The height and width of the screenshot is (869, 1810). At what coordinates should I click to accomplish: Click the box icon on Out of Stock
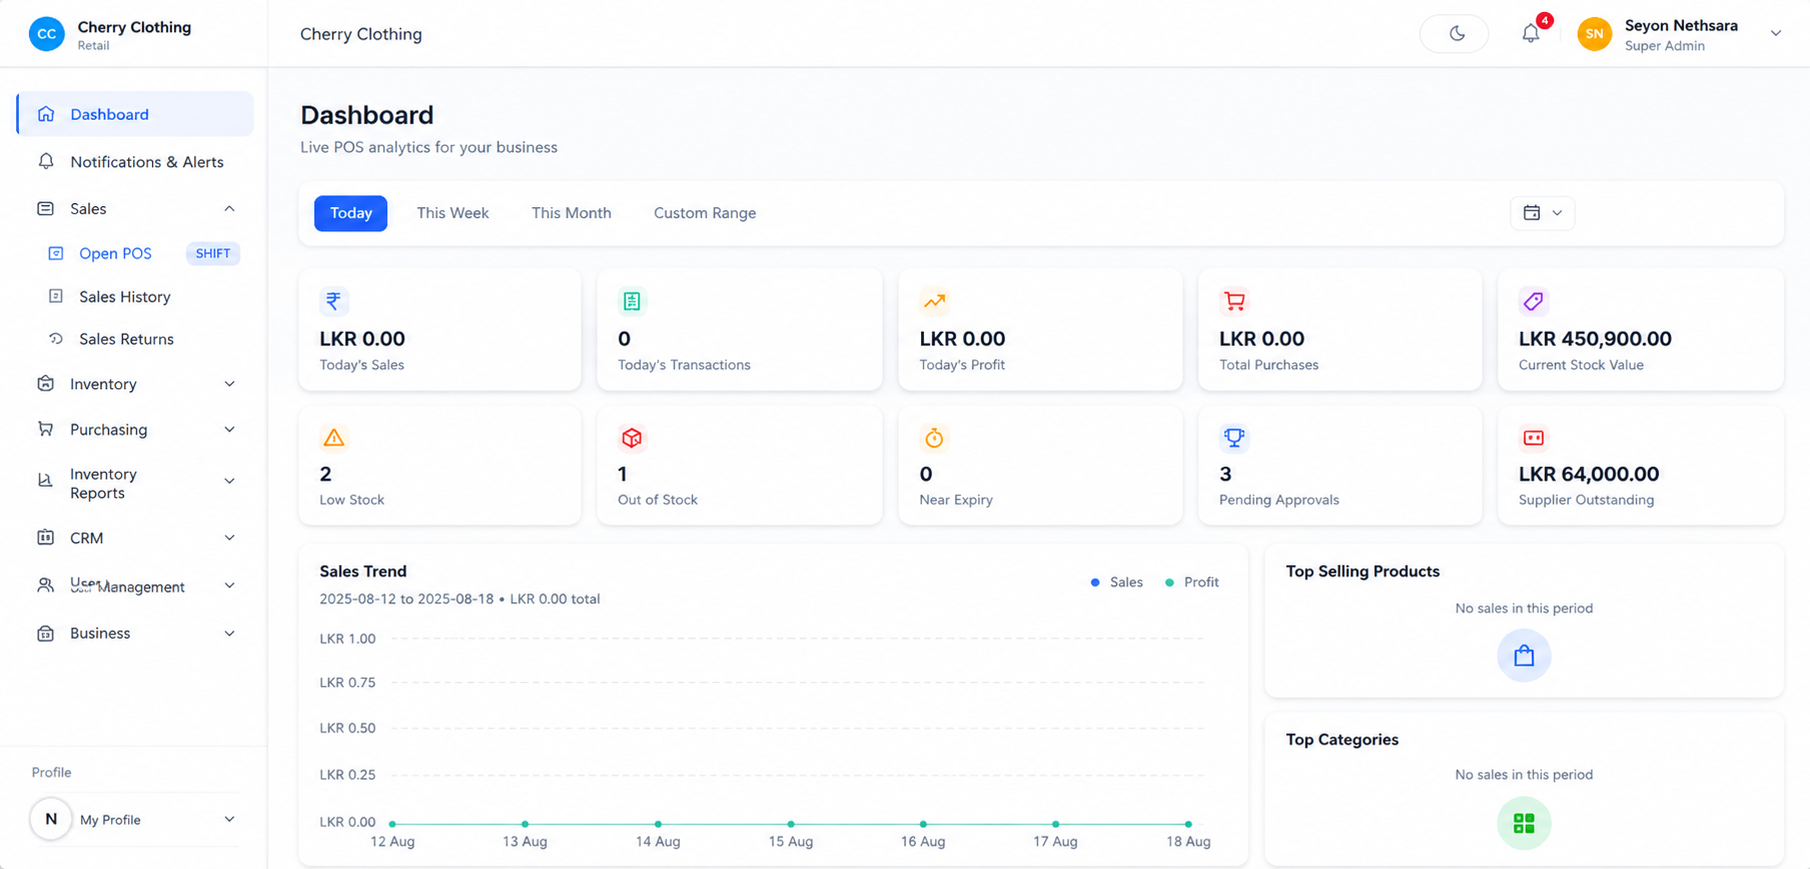632,438
